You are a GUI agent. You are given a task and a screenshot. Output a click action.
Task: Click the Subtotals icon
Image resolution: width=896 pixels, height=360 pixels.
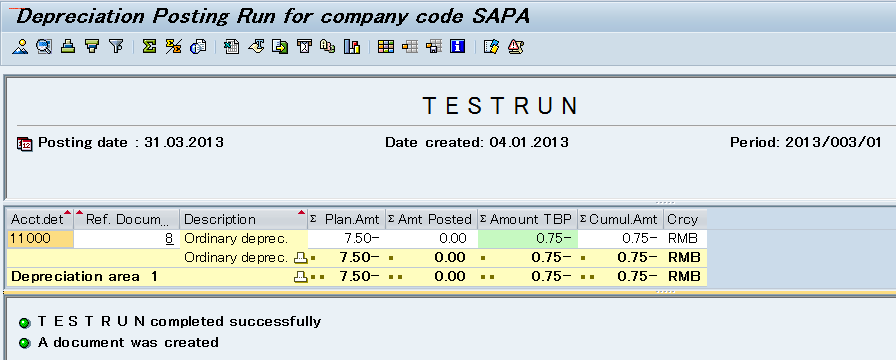click(x=173, y=47)
